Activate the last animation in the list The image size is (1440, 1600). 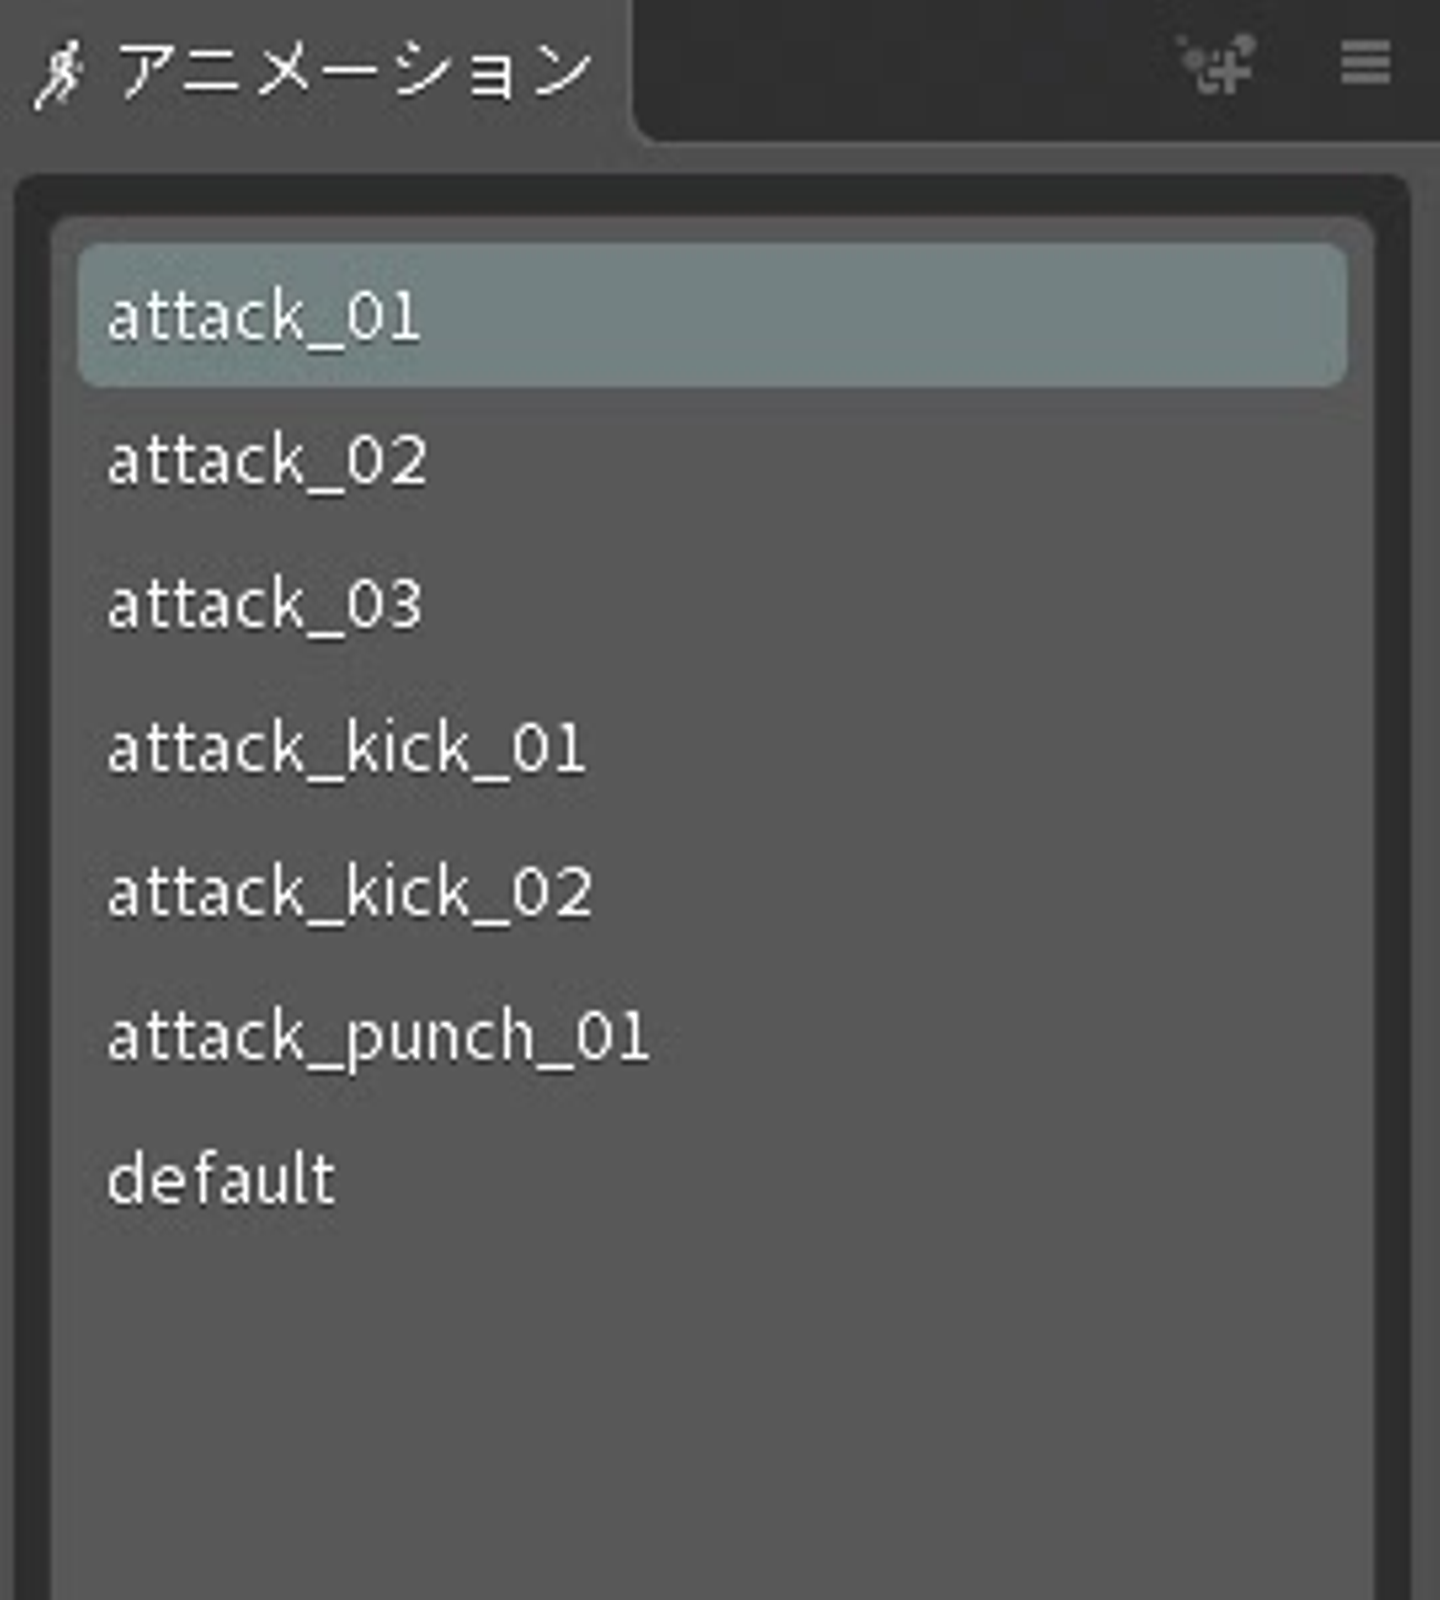pyautogui.click(x=221, y=1181)
